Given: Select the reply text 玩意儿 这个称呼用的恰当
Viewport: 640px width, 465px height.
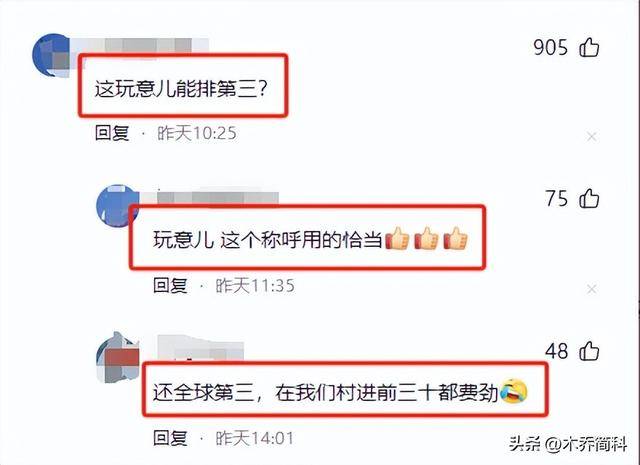Looking at the screenshot, I should [267, 240].
